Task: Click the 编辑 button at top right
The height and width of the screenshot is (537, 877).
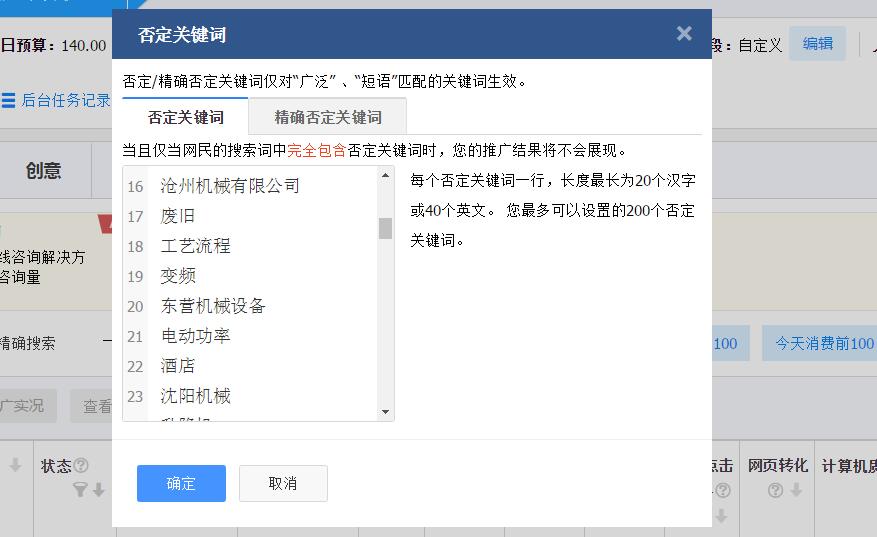Action: pos(818,44)
